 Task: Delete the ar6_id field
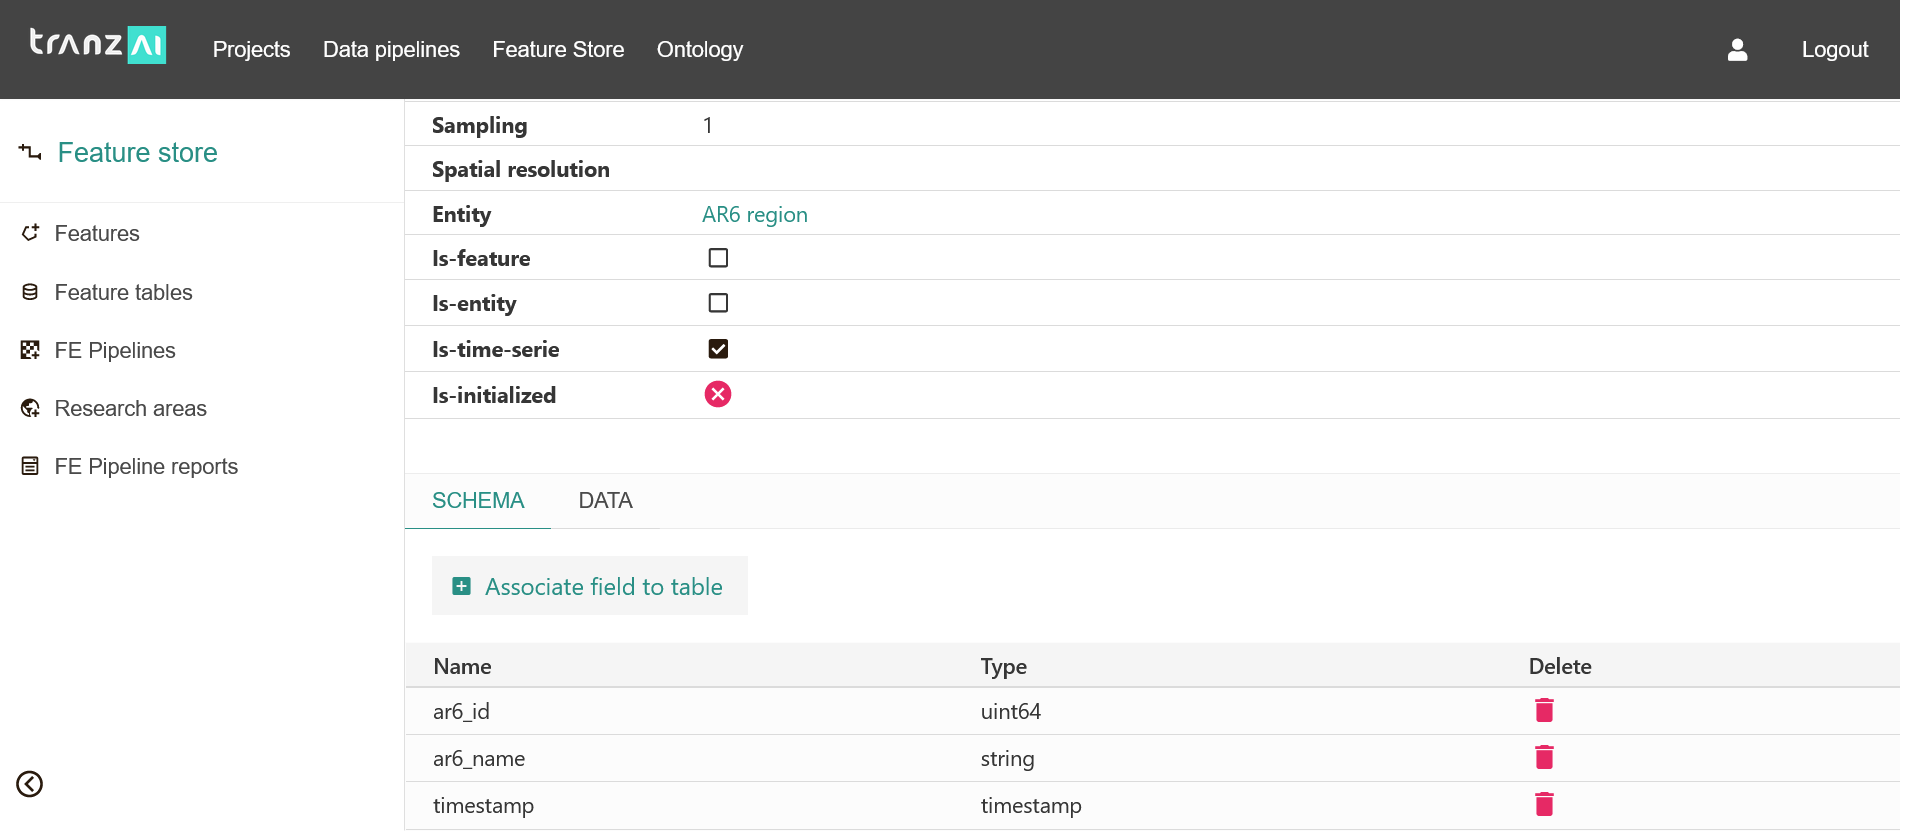(1544, 710)
